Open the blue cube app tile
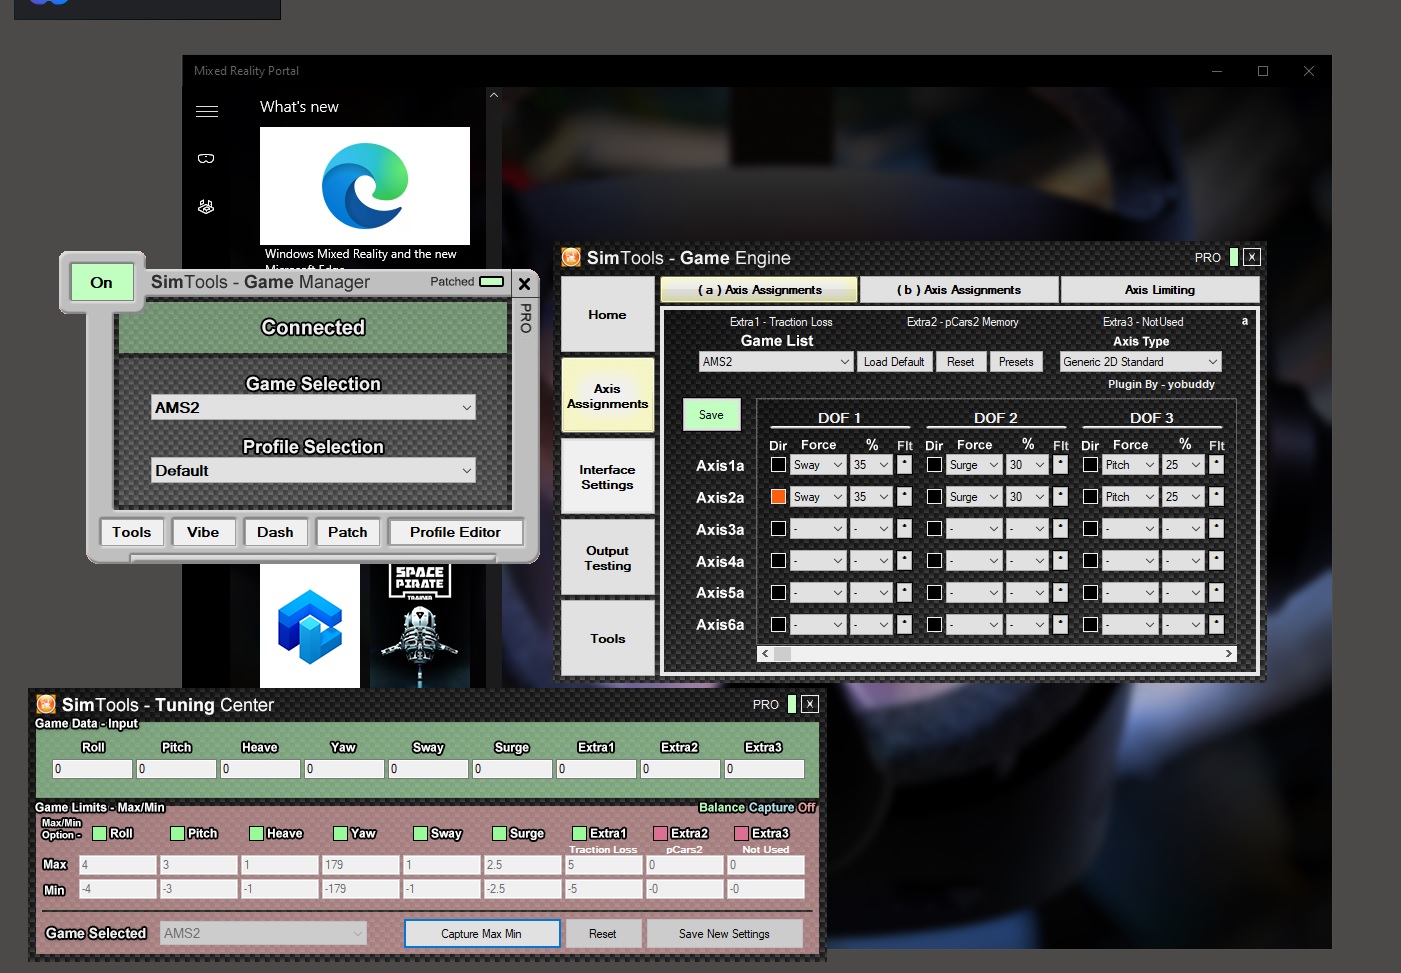Viewport: 1401px width, 973px height. coord(310,626)
